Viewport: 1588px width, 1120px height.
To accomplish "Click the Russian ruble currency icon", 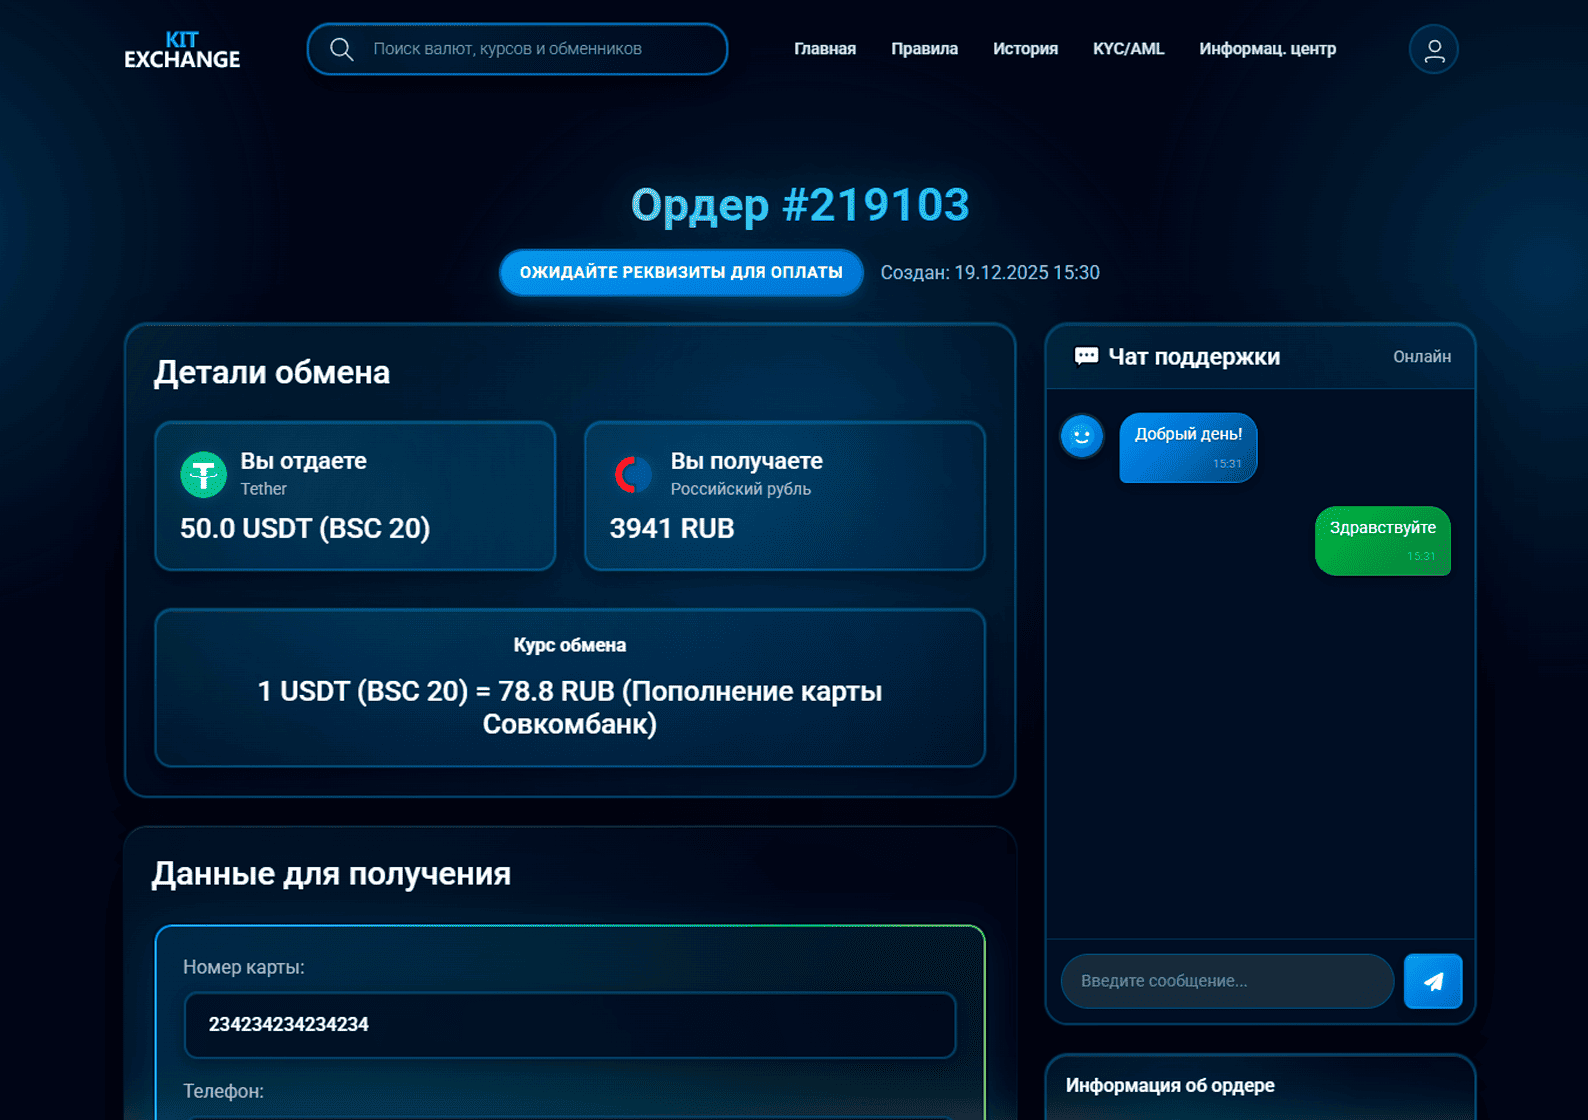I will point(633,474).
